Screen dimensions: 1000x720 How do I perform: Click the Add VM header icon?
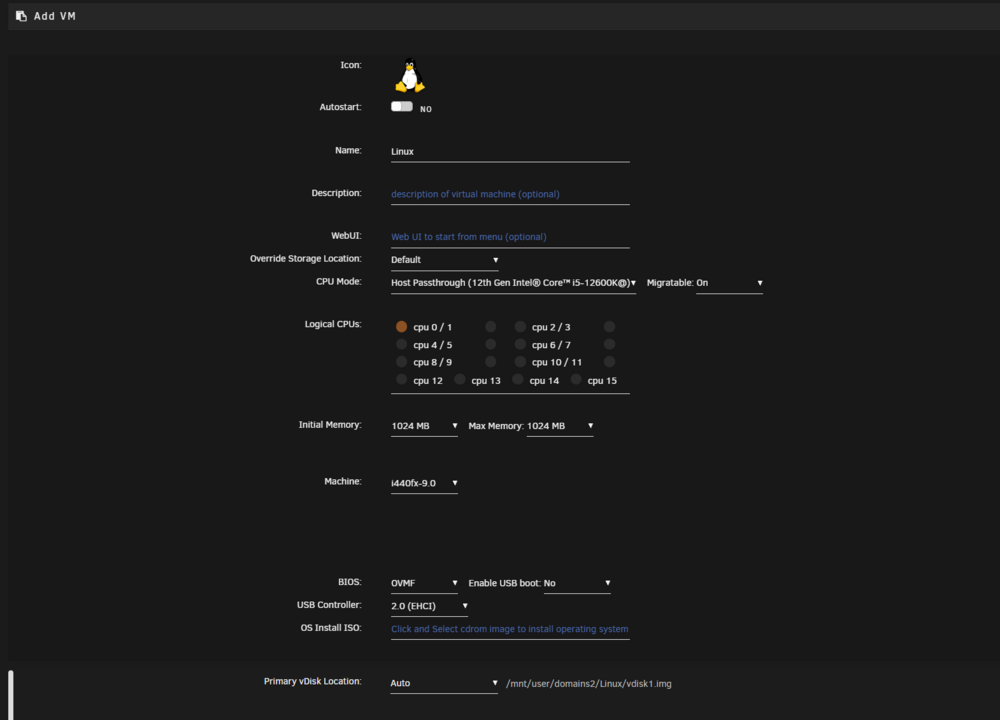click(21, 16)
